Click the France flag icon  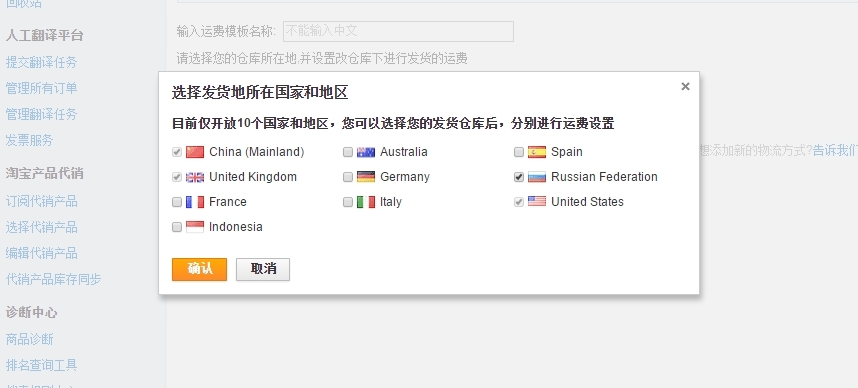coord(195,202)
